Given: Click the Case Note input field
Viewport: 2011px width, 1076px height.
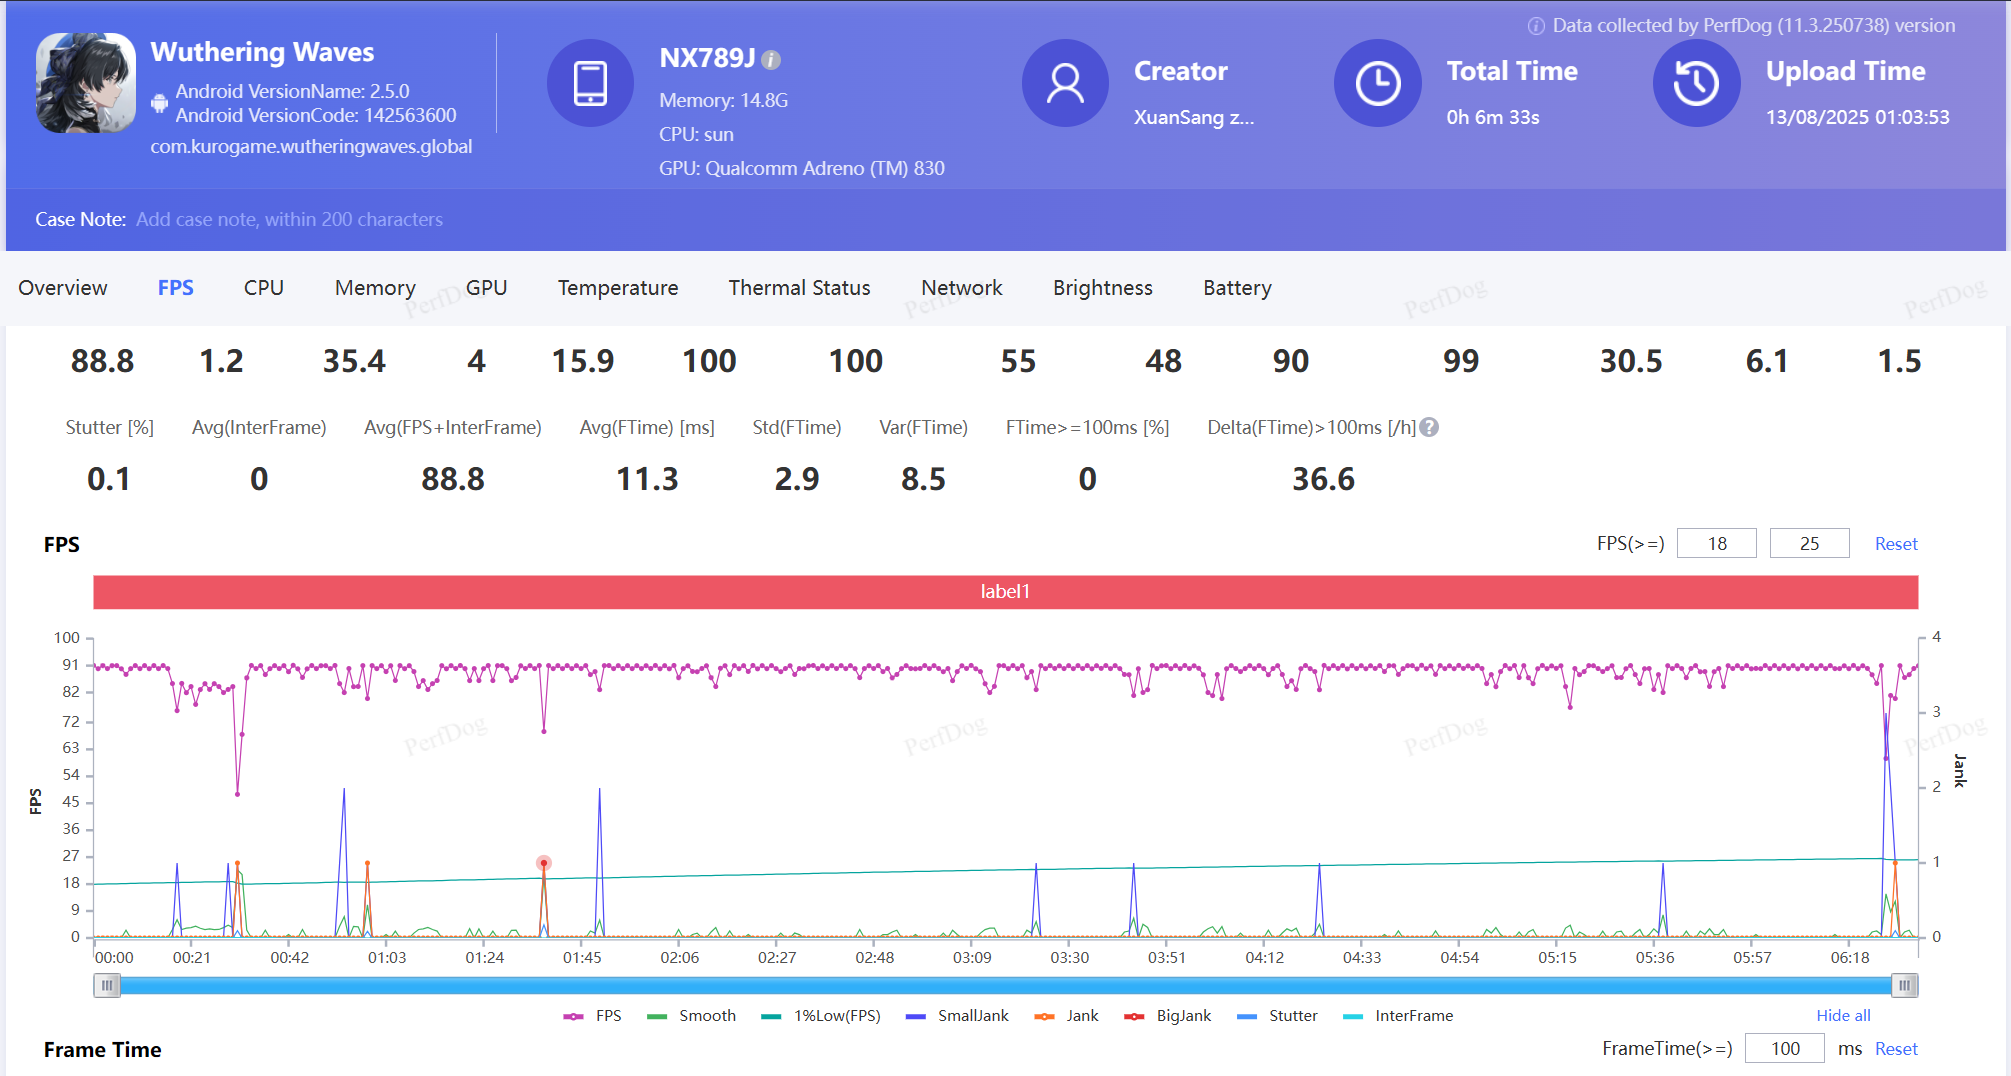Looking at the screenshot, I should 289,219.
